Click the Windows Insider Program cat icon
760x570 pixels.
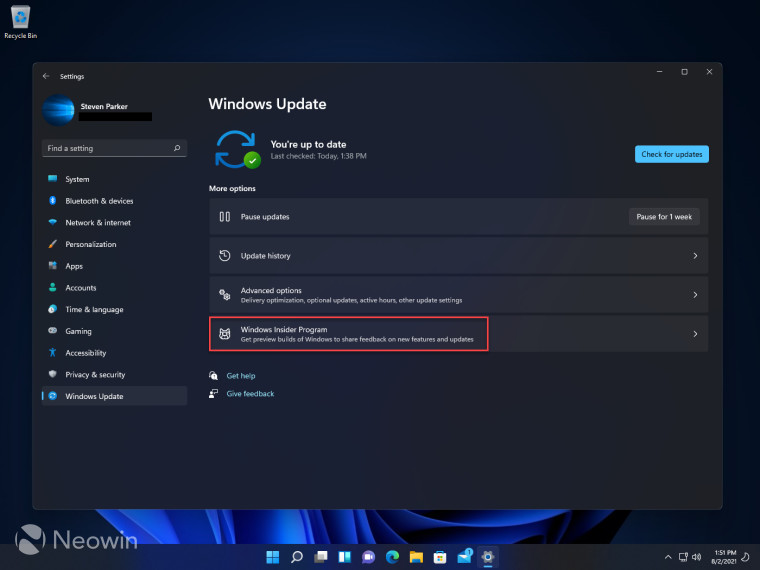[x=224, y=333]
